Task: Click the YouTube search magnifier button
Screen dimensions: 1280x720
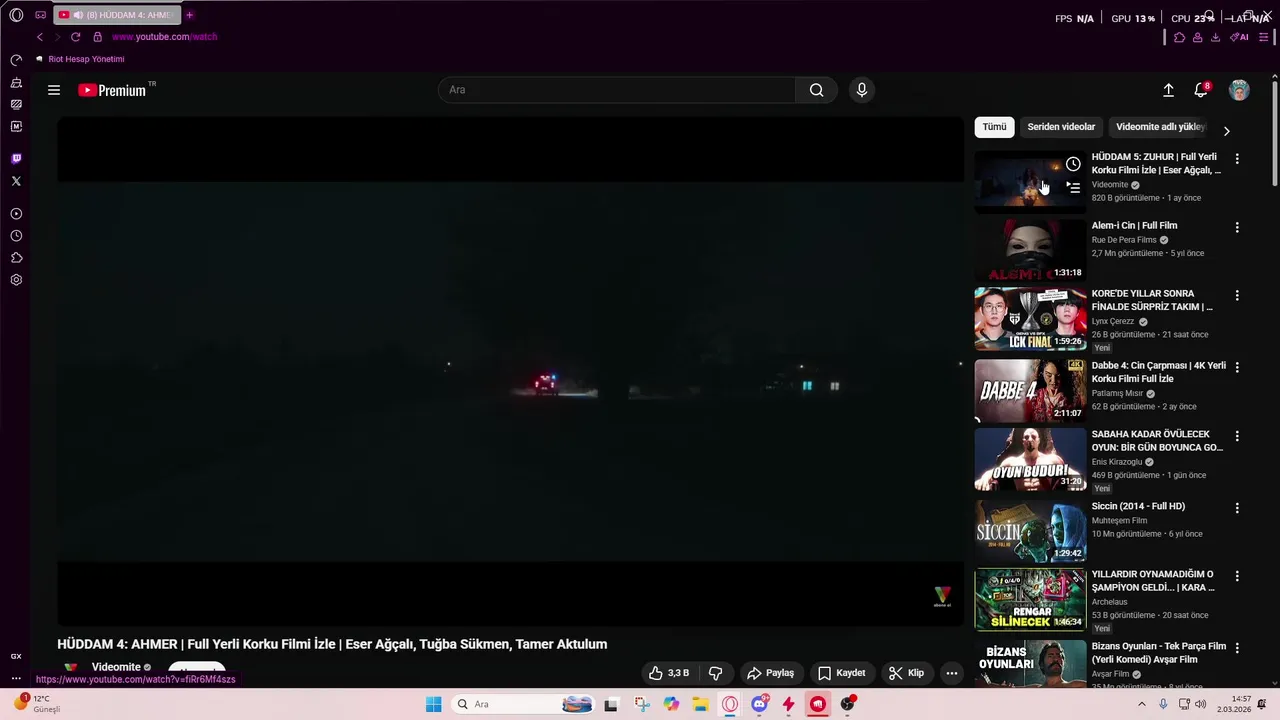Action: (x=817, y=90)
